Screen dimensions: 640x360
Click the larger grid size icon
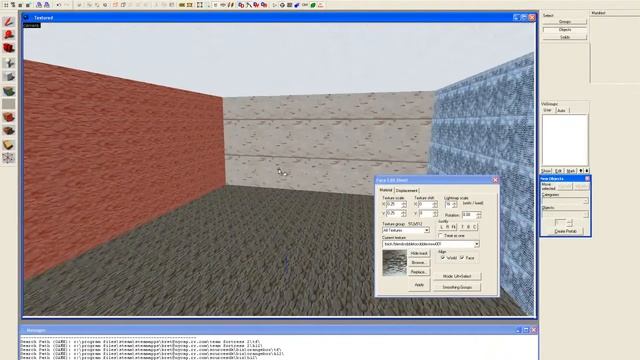(28, 5)
